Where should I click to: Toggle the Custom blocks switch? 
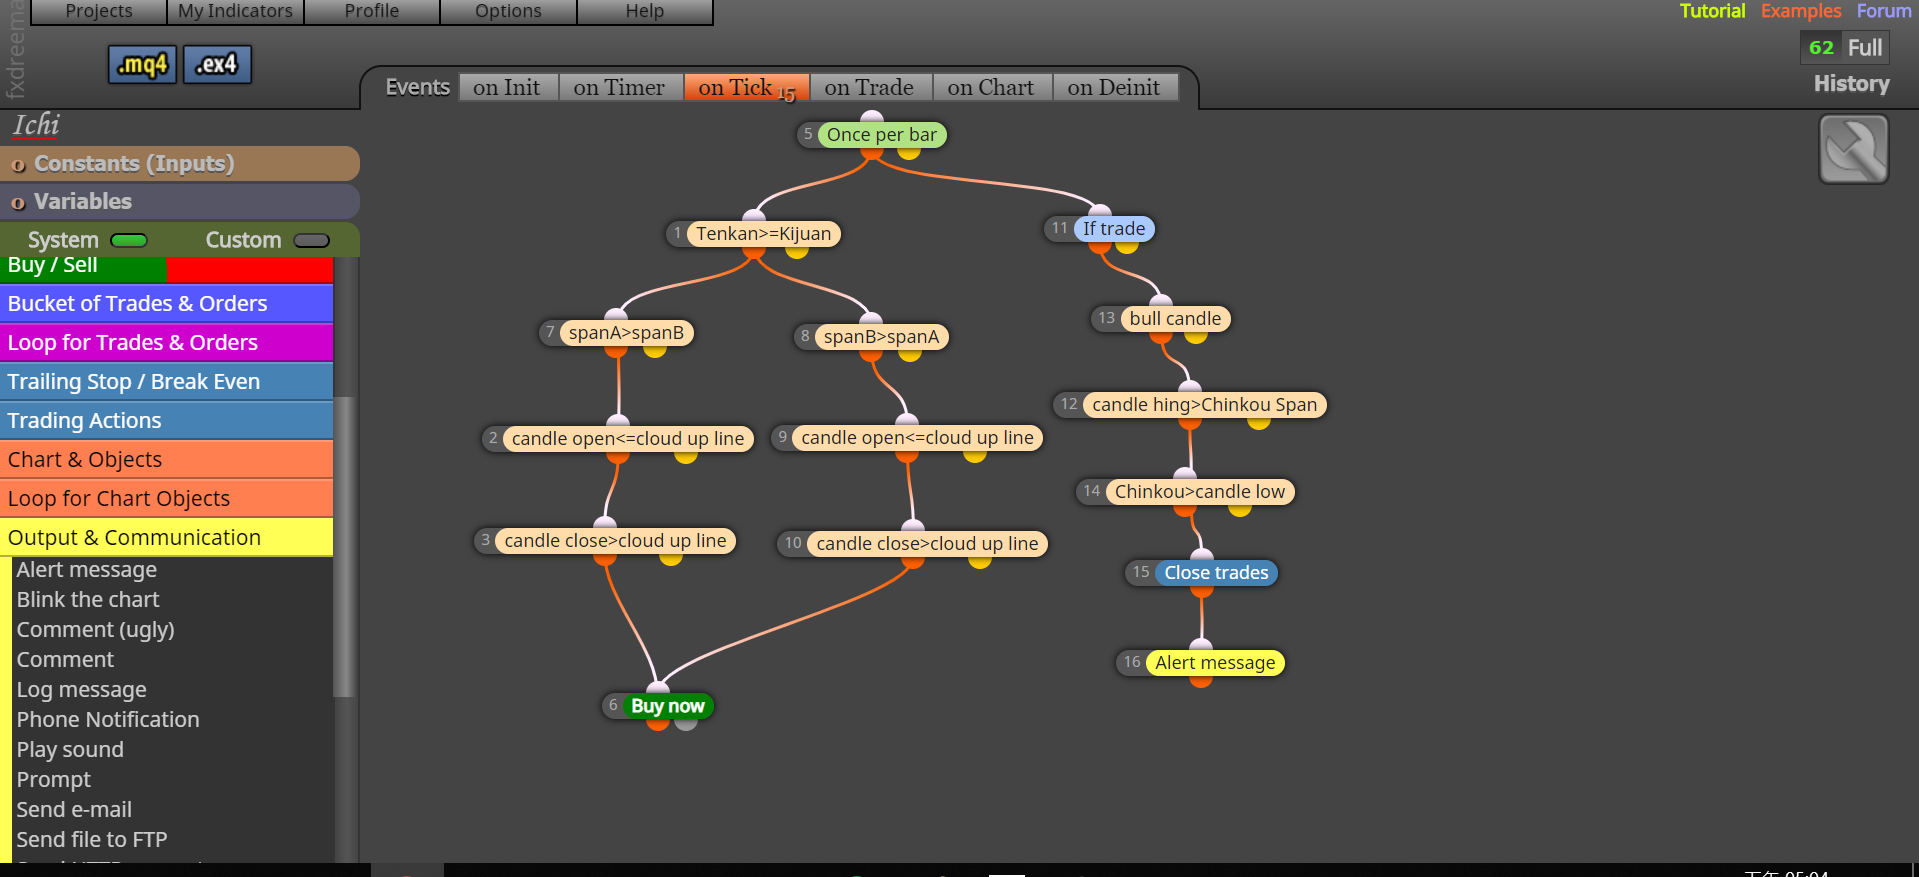point(311,240)
